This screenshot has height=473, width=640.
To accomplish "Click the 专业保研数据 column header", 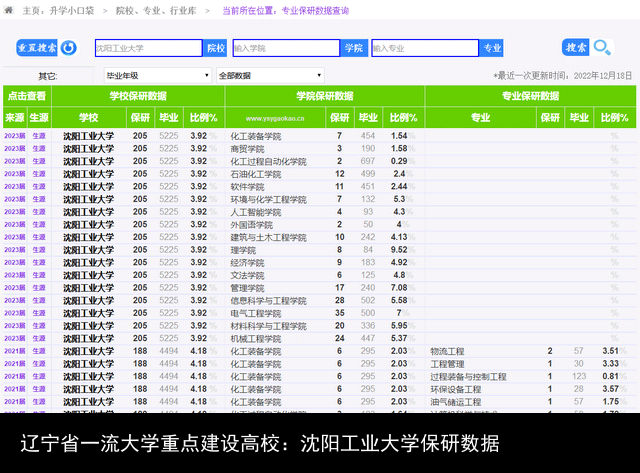I will pyautogui.click(x=530, y=96).
